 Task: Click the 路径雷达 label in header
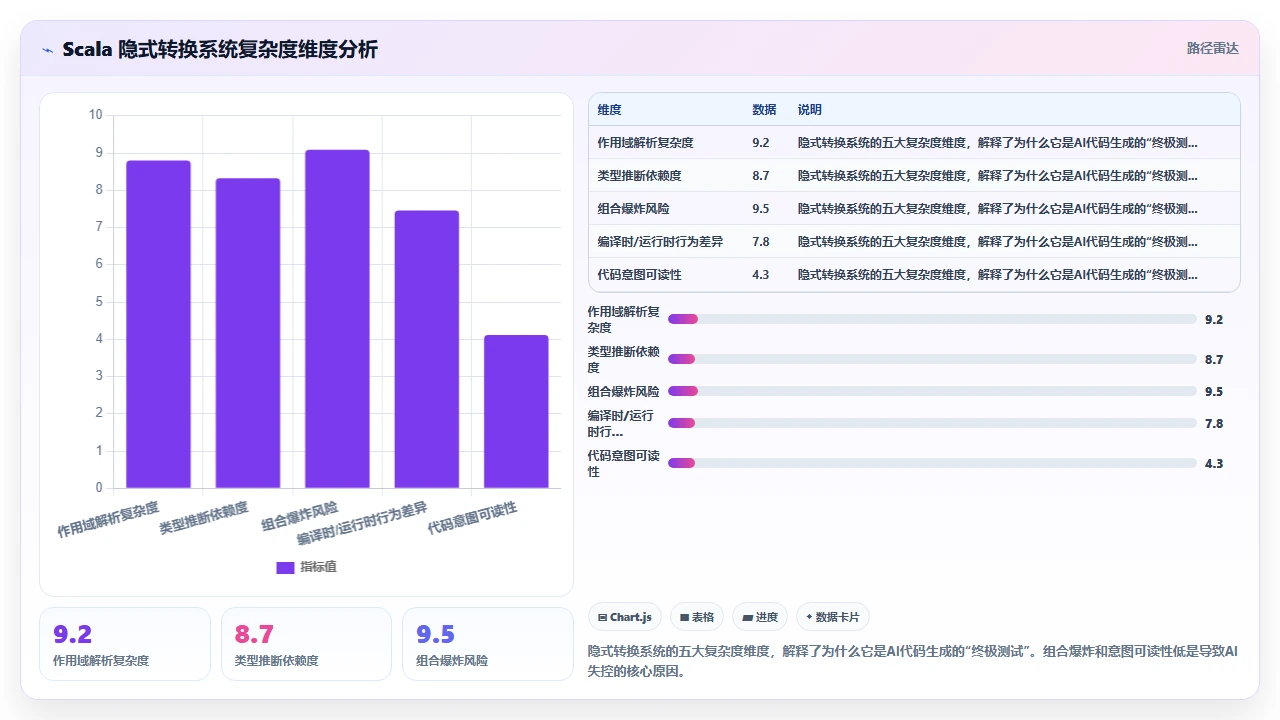(1212, 48)
